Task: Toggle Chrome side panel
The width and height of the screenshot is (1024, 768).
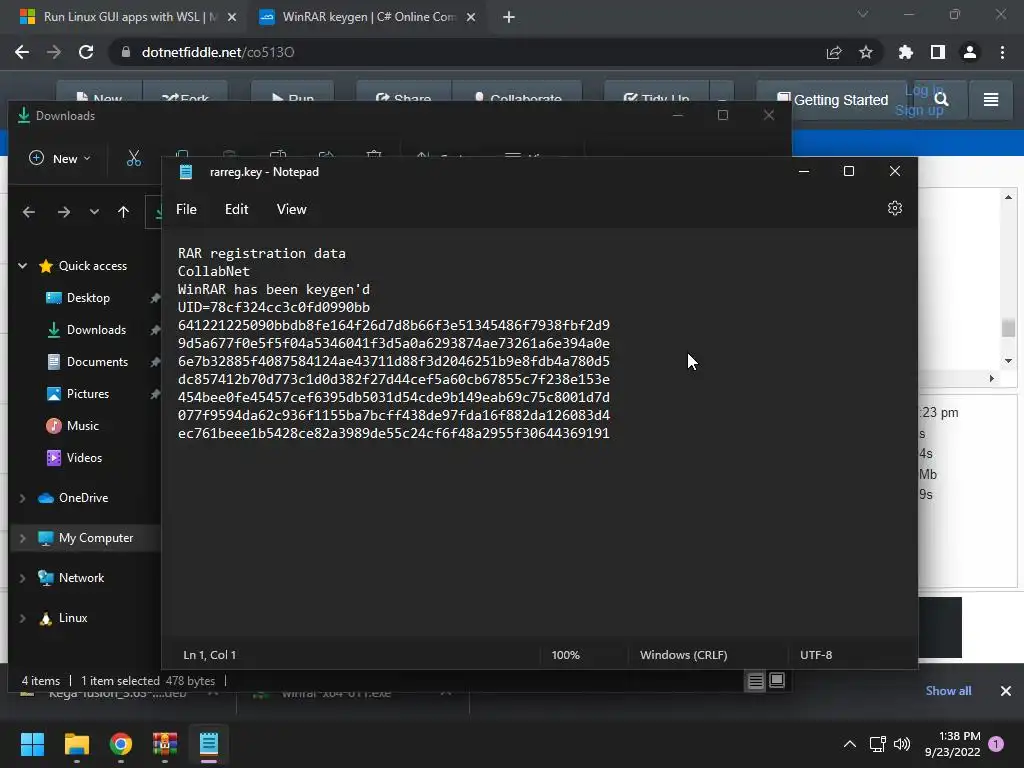Action: (938, 52)
